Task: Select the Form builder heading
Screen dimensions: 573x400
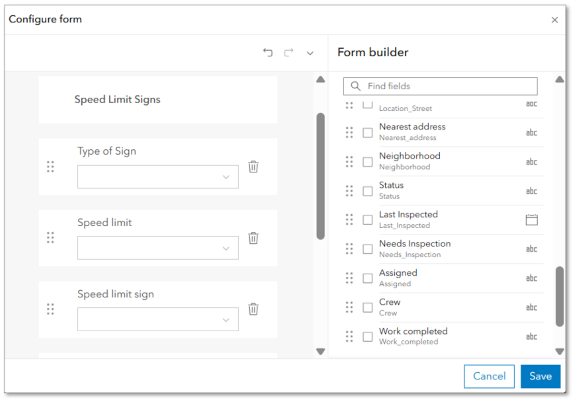Action: click(373, 52)
